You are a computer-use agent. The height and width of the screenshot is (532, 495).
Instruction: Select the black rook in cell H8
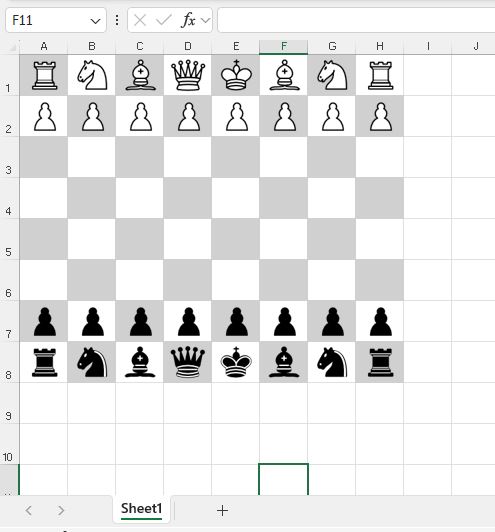tap(381, 362)
